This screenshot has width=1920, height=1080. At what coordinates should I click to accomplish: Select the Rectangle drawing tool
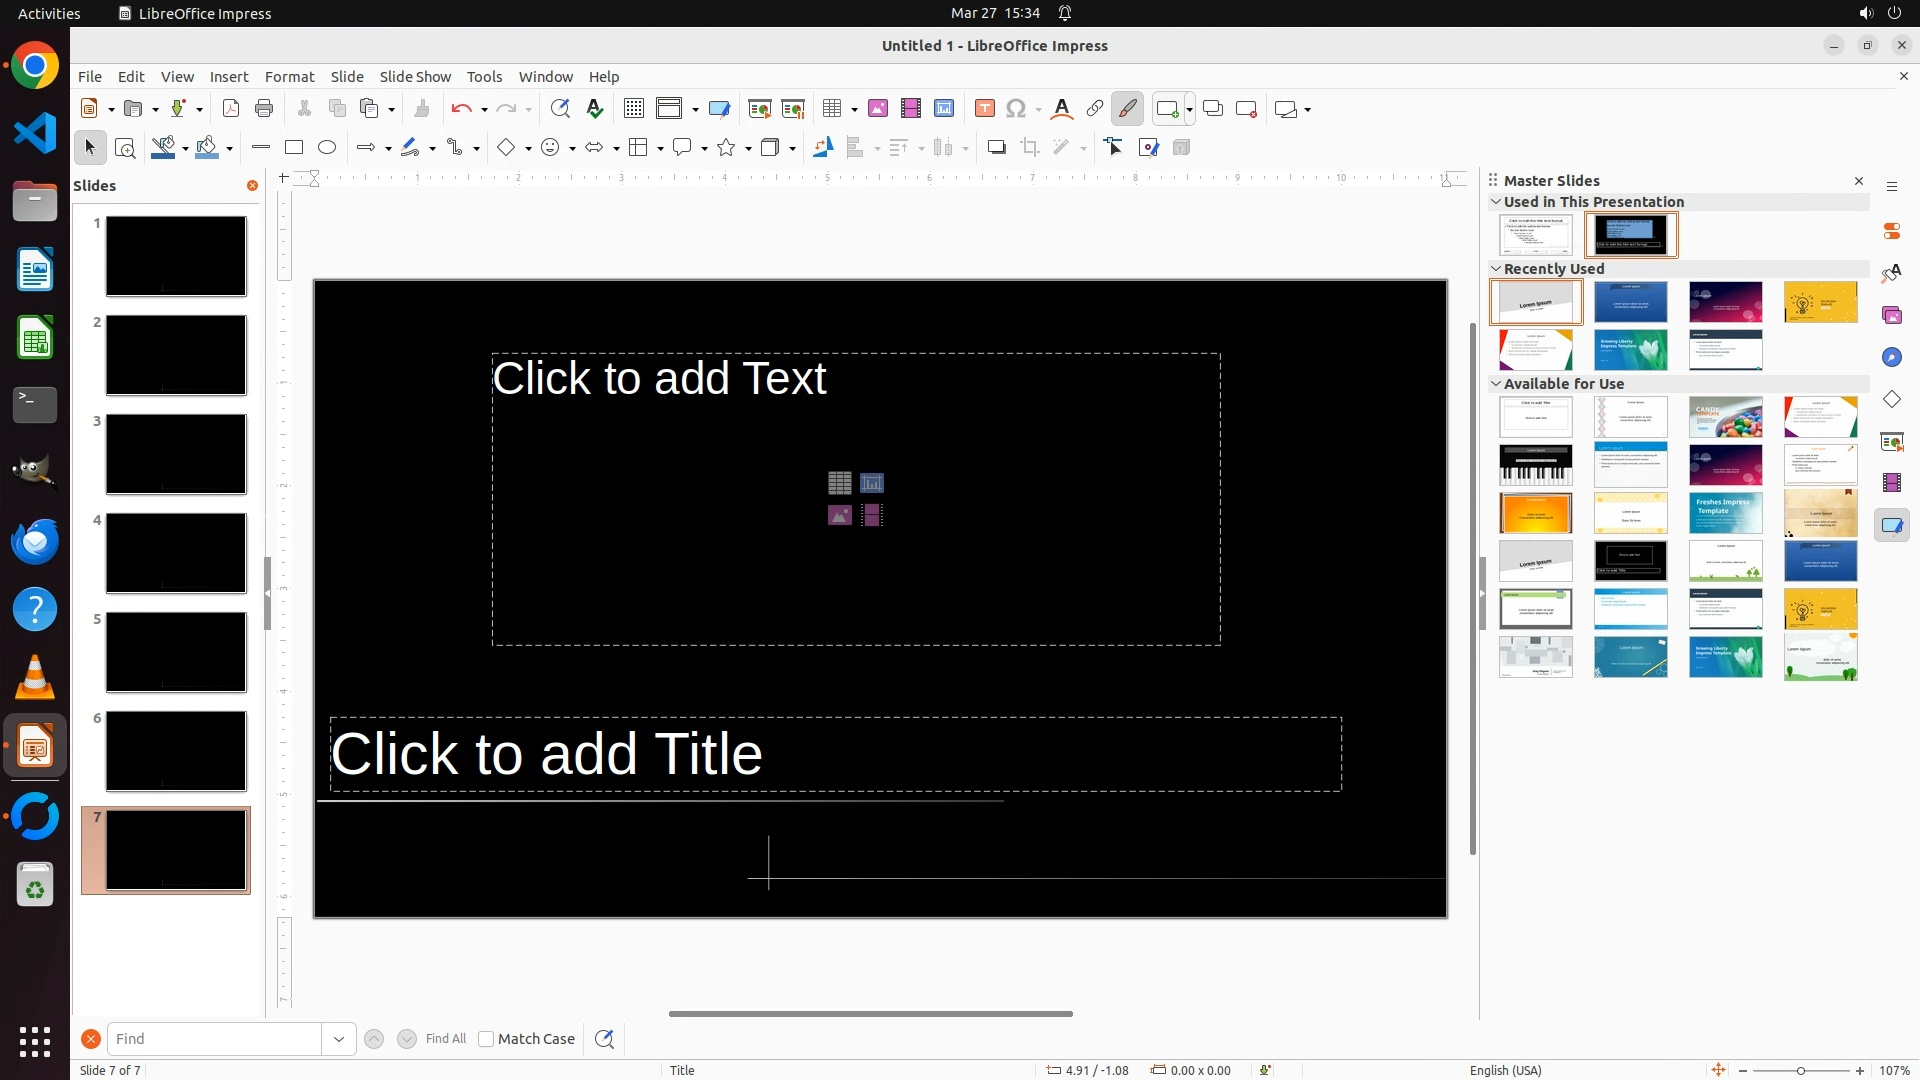click(x=294, y=148)
